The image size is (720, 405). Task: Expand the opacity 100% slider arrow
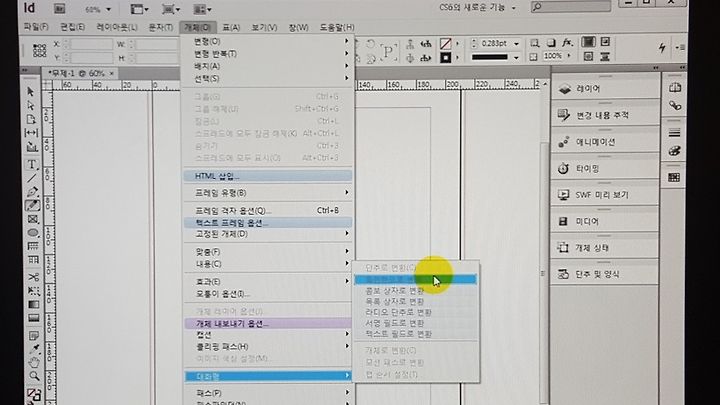click(569, 56)
